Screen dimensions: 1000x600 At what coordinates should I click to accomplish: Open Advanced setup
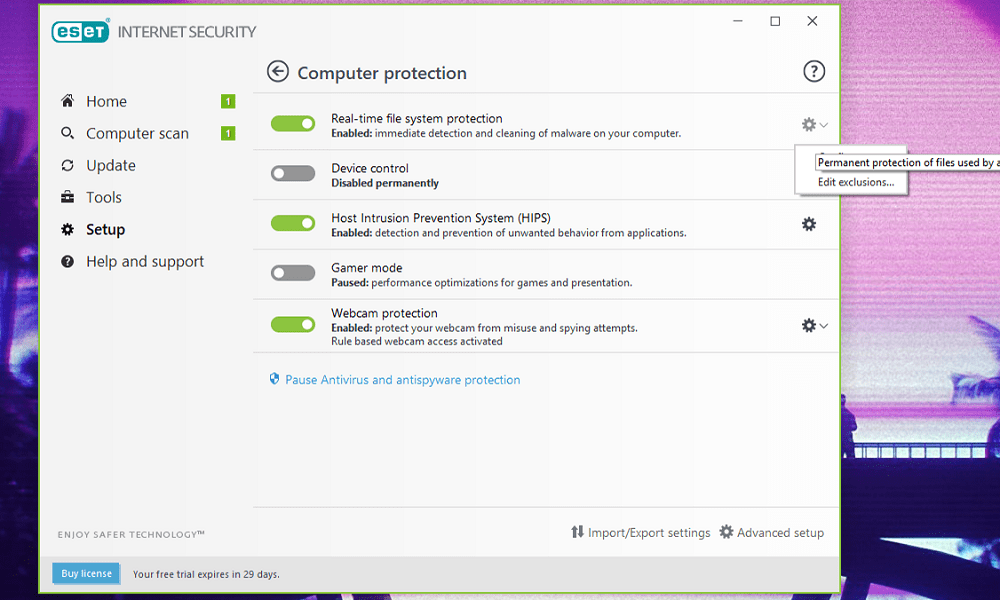point(772,532)
